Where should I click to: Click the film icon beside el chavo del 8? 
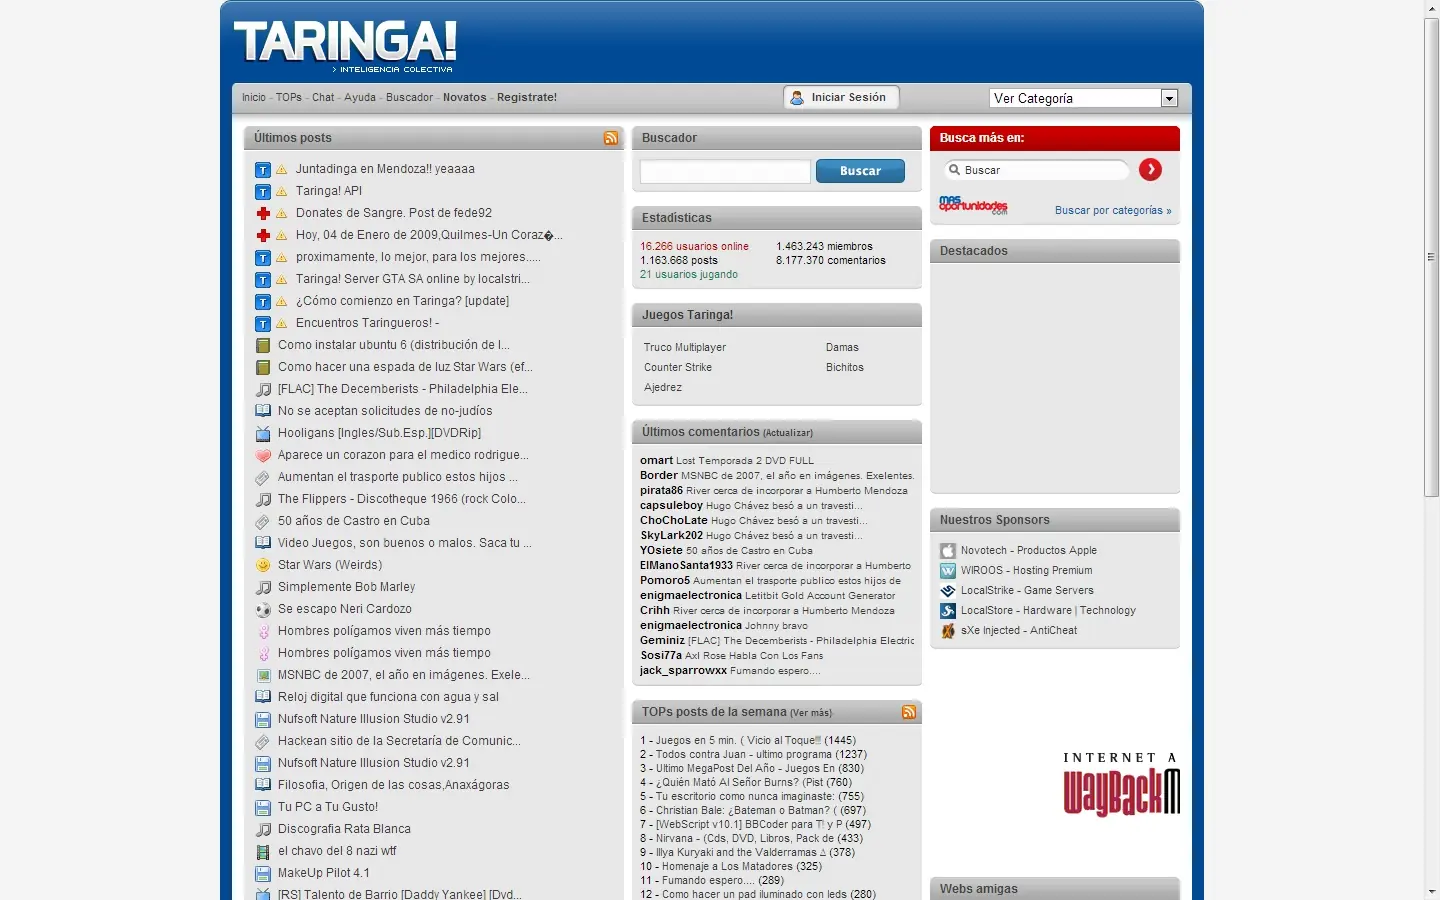click(263, 851)
